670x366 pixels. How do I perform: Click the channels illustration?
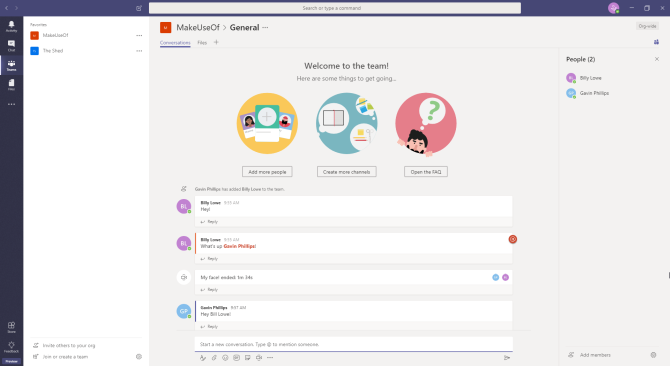pos(347,123)
